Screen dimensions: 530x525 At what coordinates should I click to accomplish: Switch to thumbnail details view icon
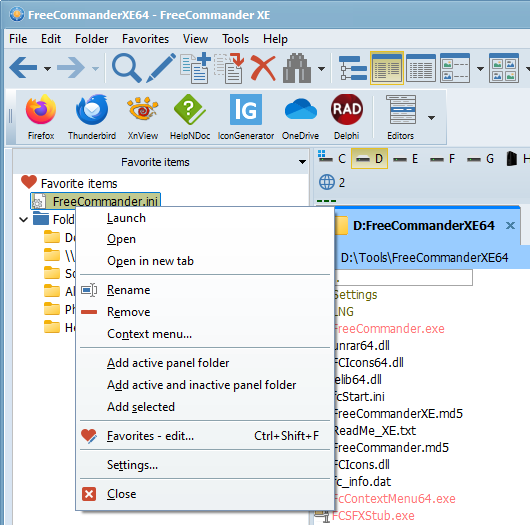pyautogui.click(x=455, y=68)
